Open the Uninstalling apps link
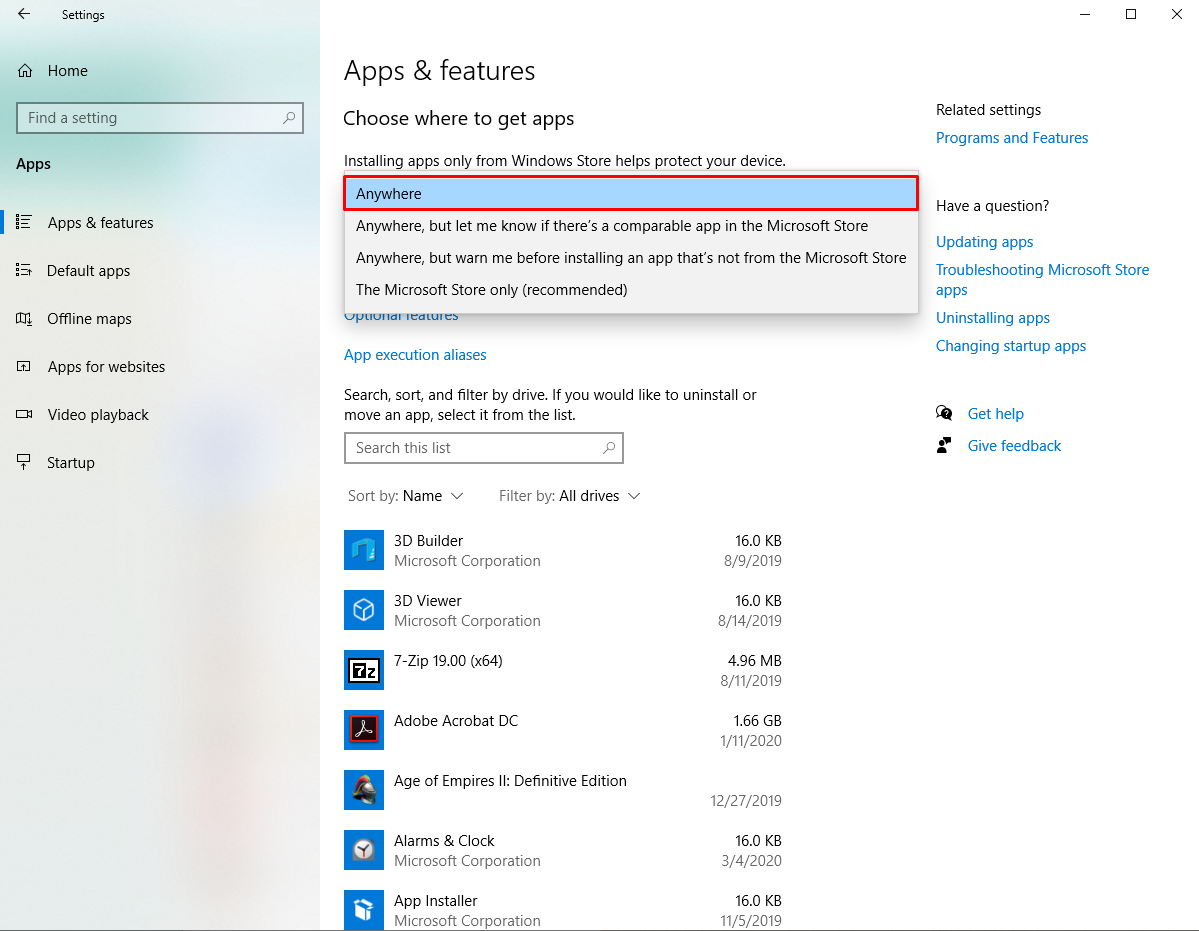 (993, 318)
